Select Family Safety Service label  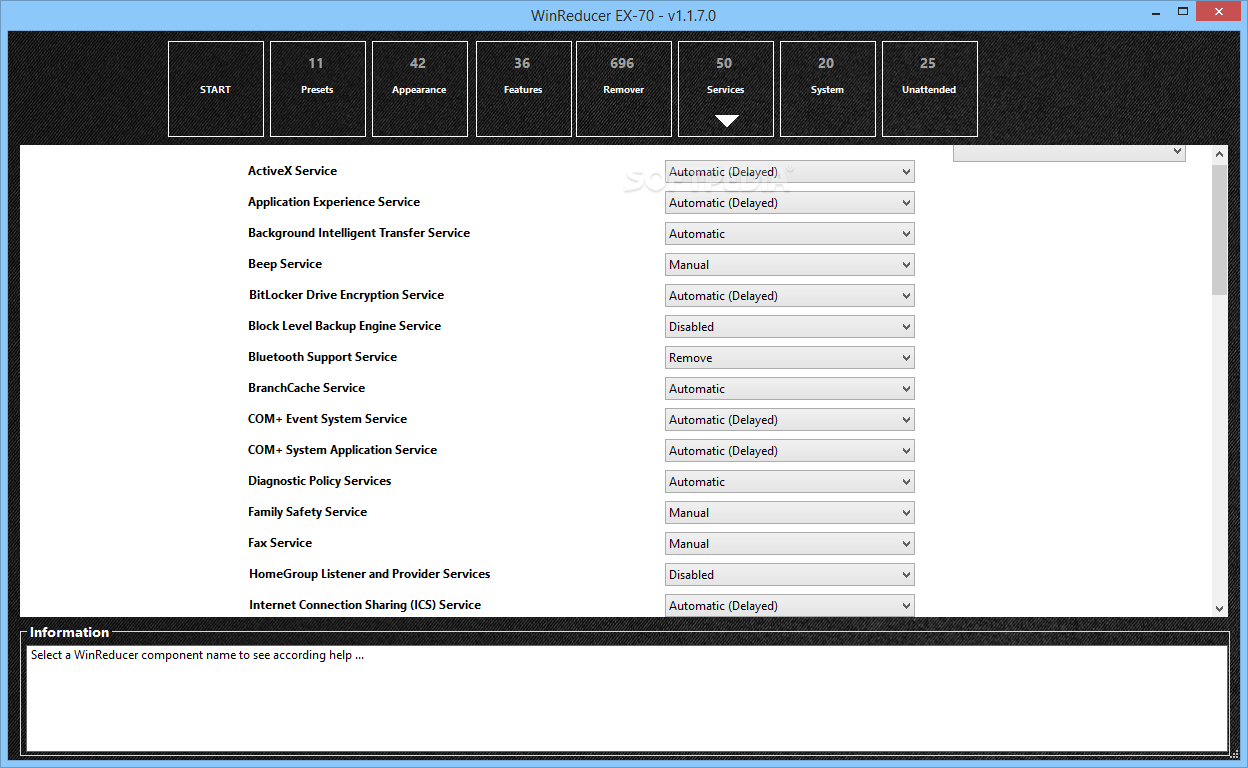click(307, 512)
